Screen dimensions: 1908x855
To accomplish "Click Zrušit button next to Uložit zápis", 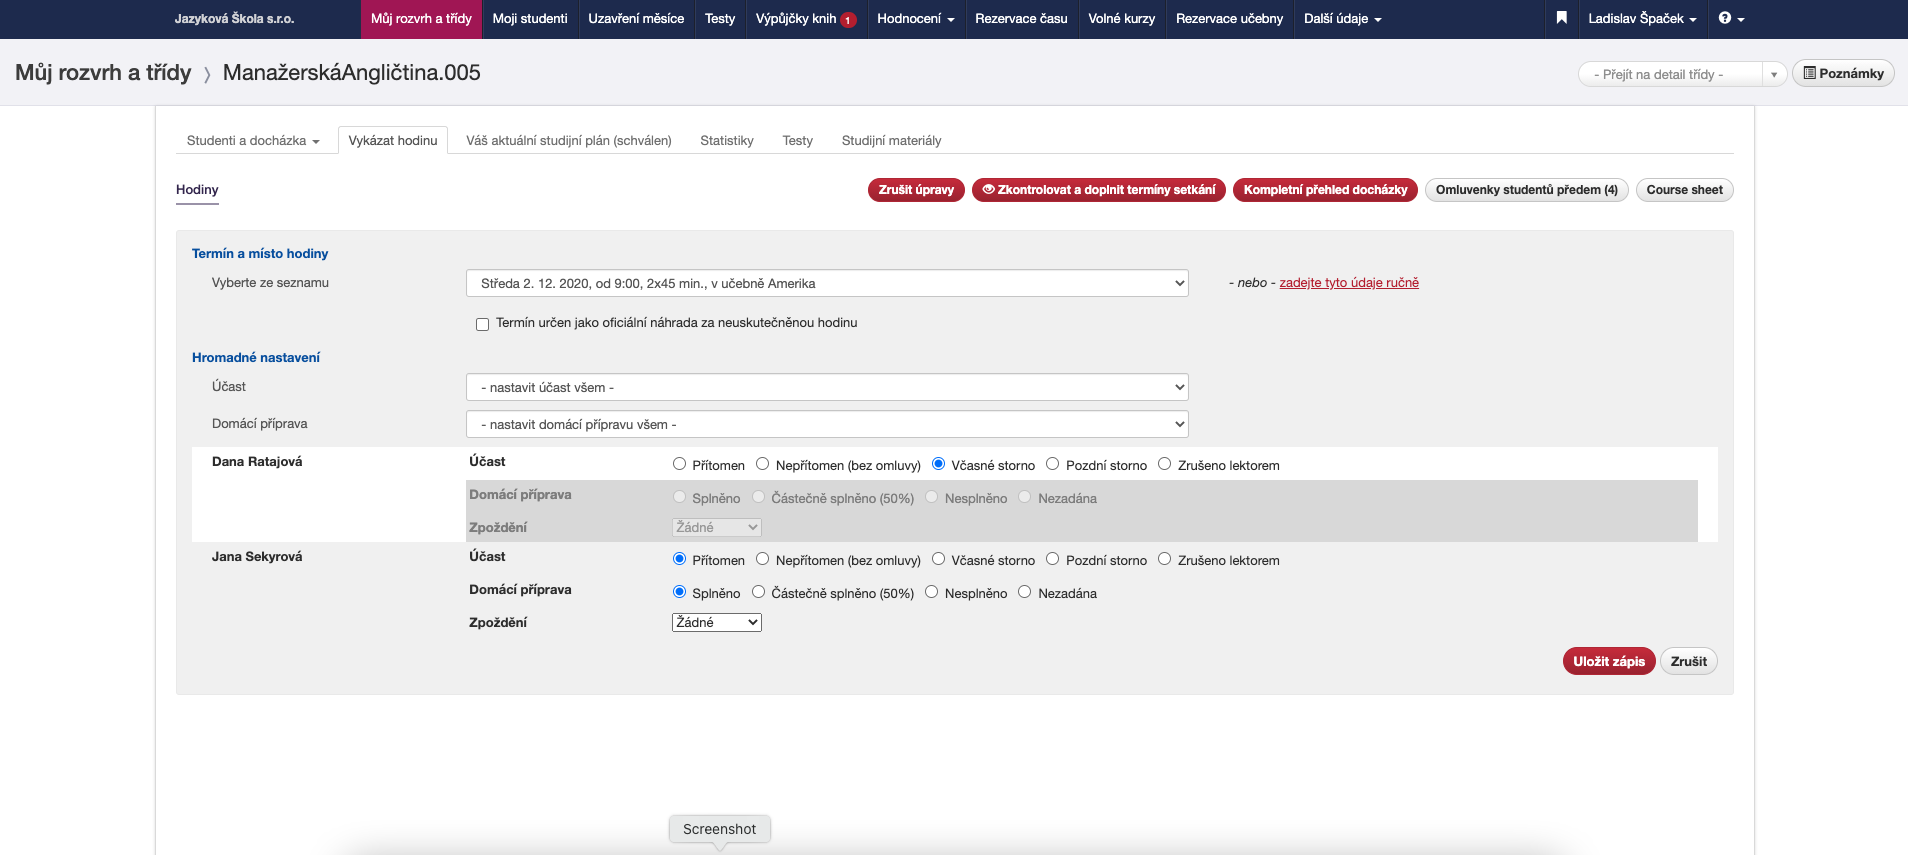I will [1689, 661].
